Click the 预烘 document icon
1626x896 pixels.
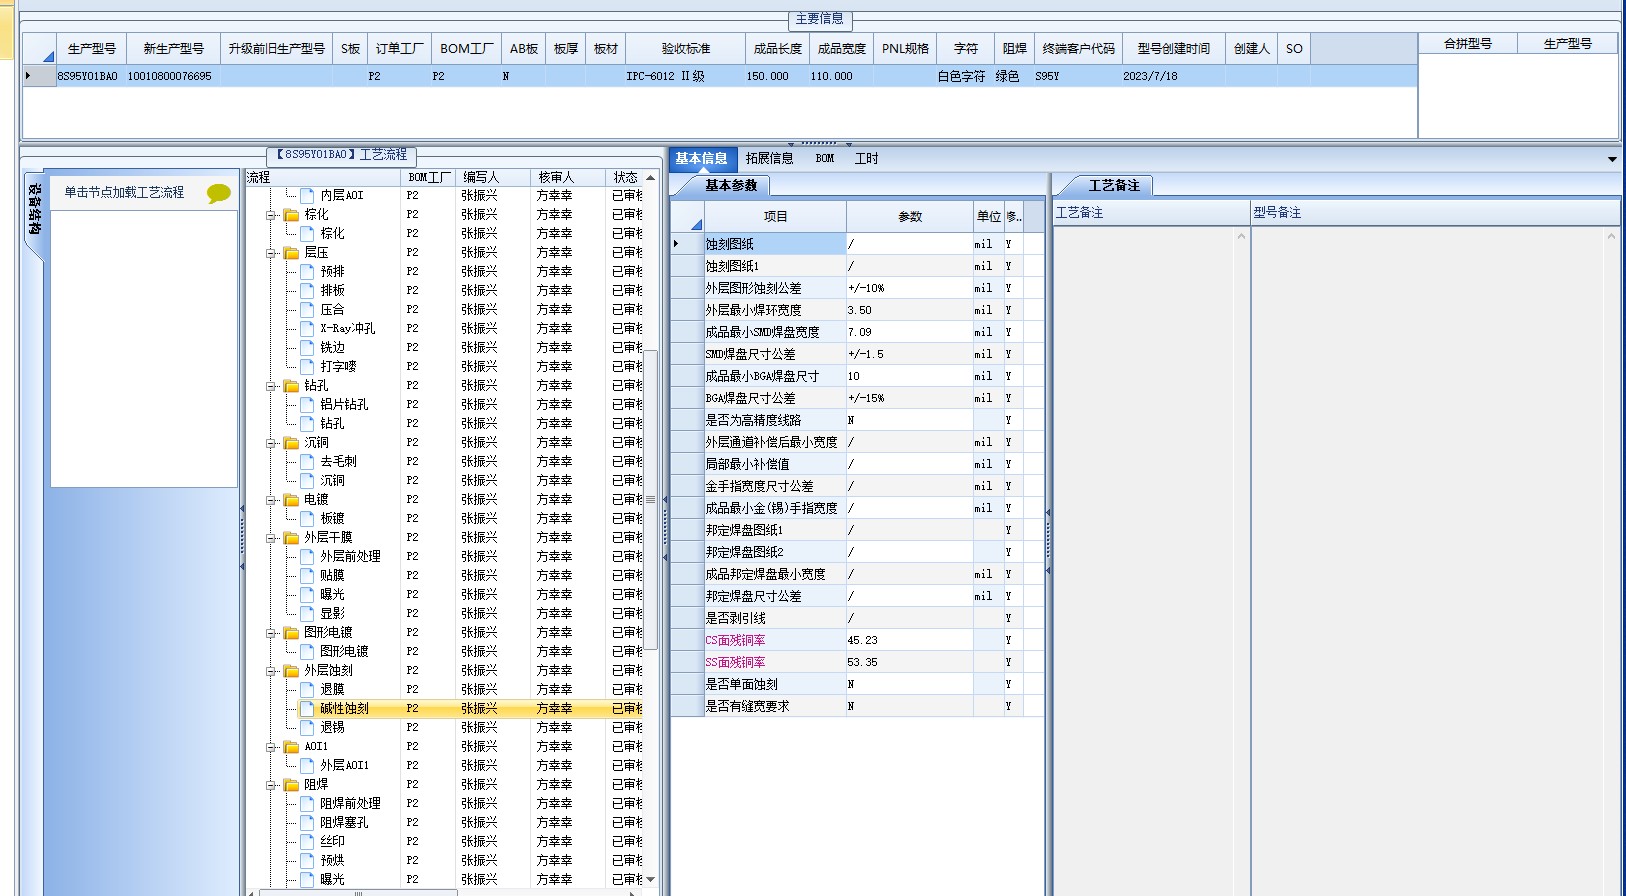308,860
